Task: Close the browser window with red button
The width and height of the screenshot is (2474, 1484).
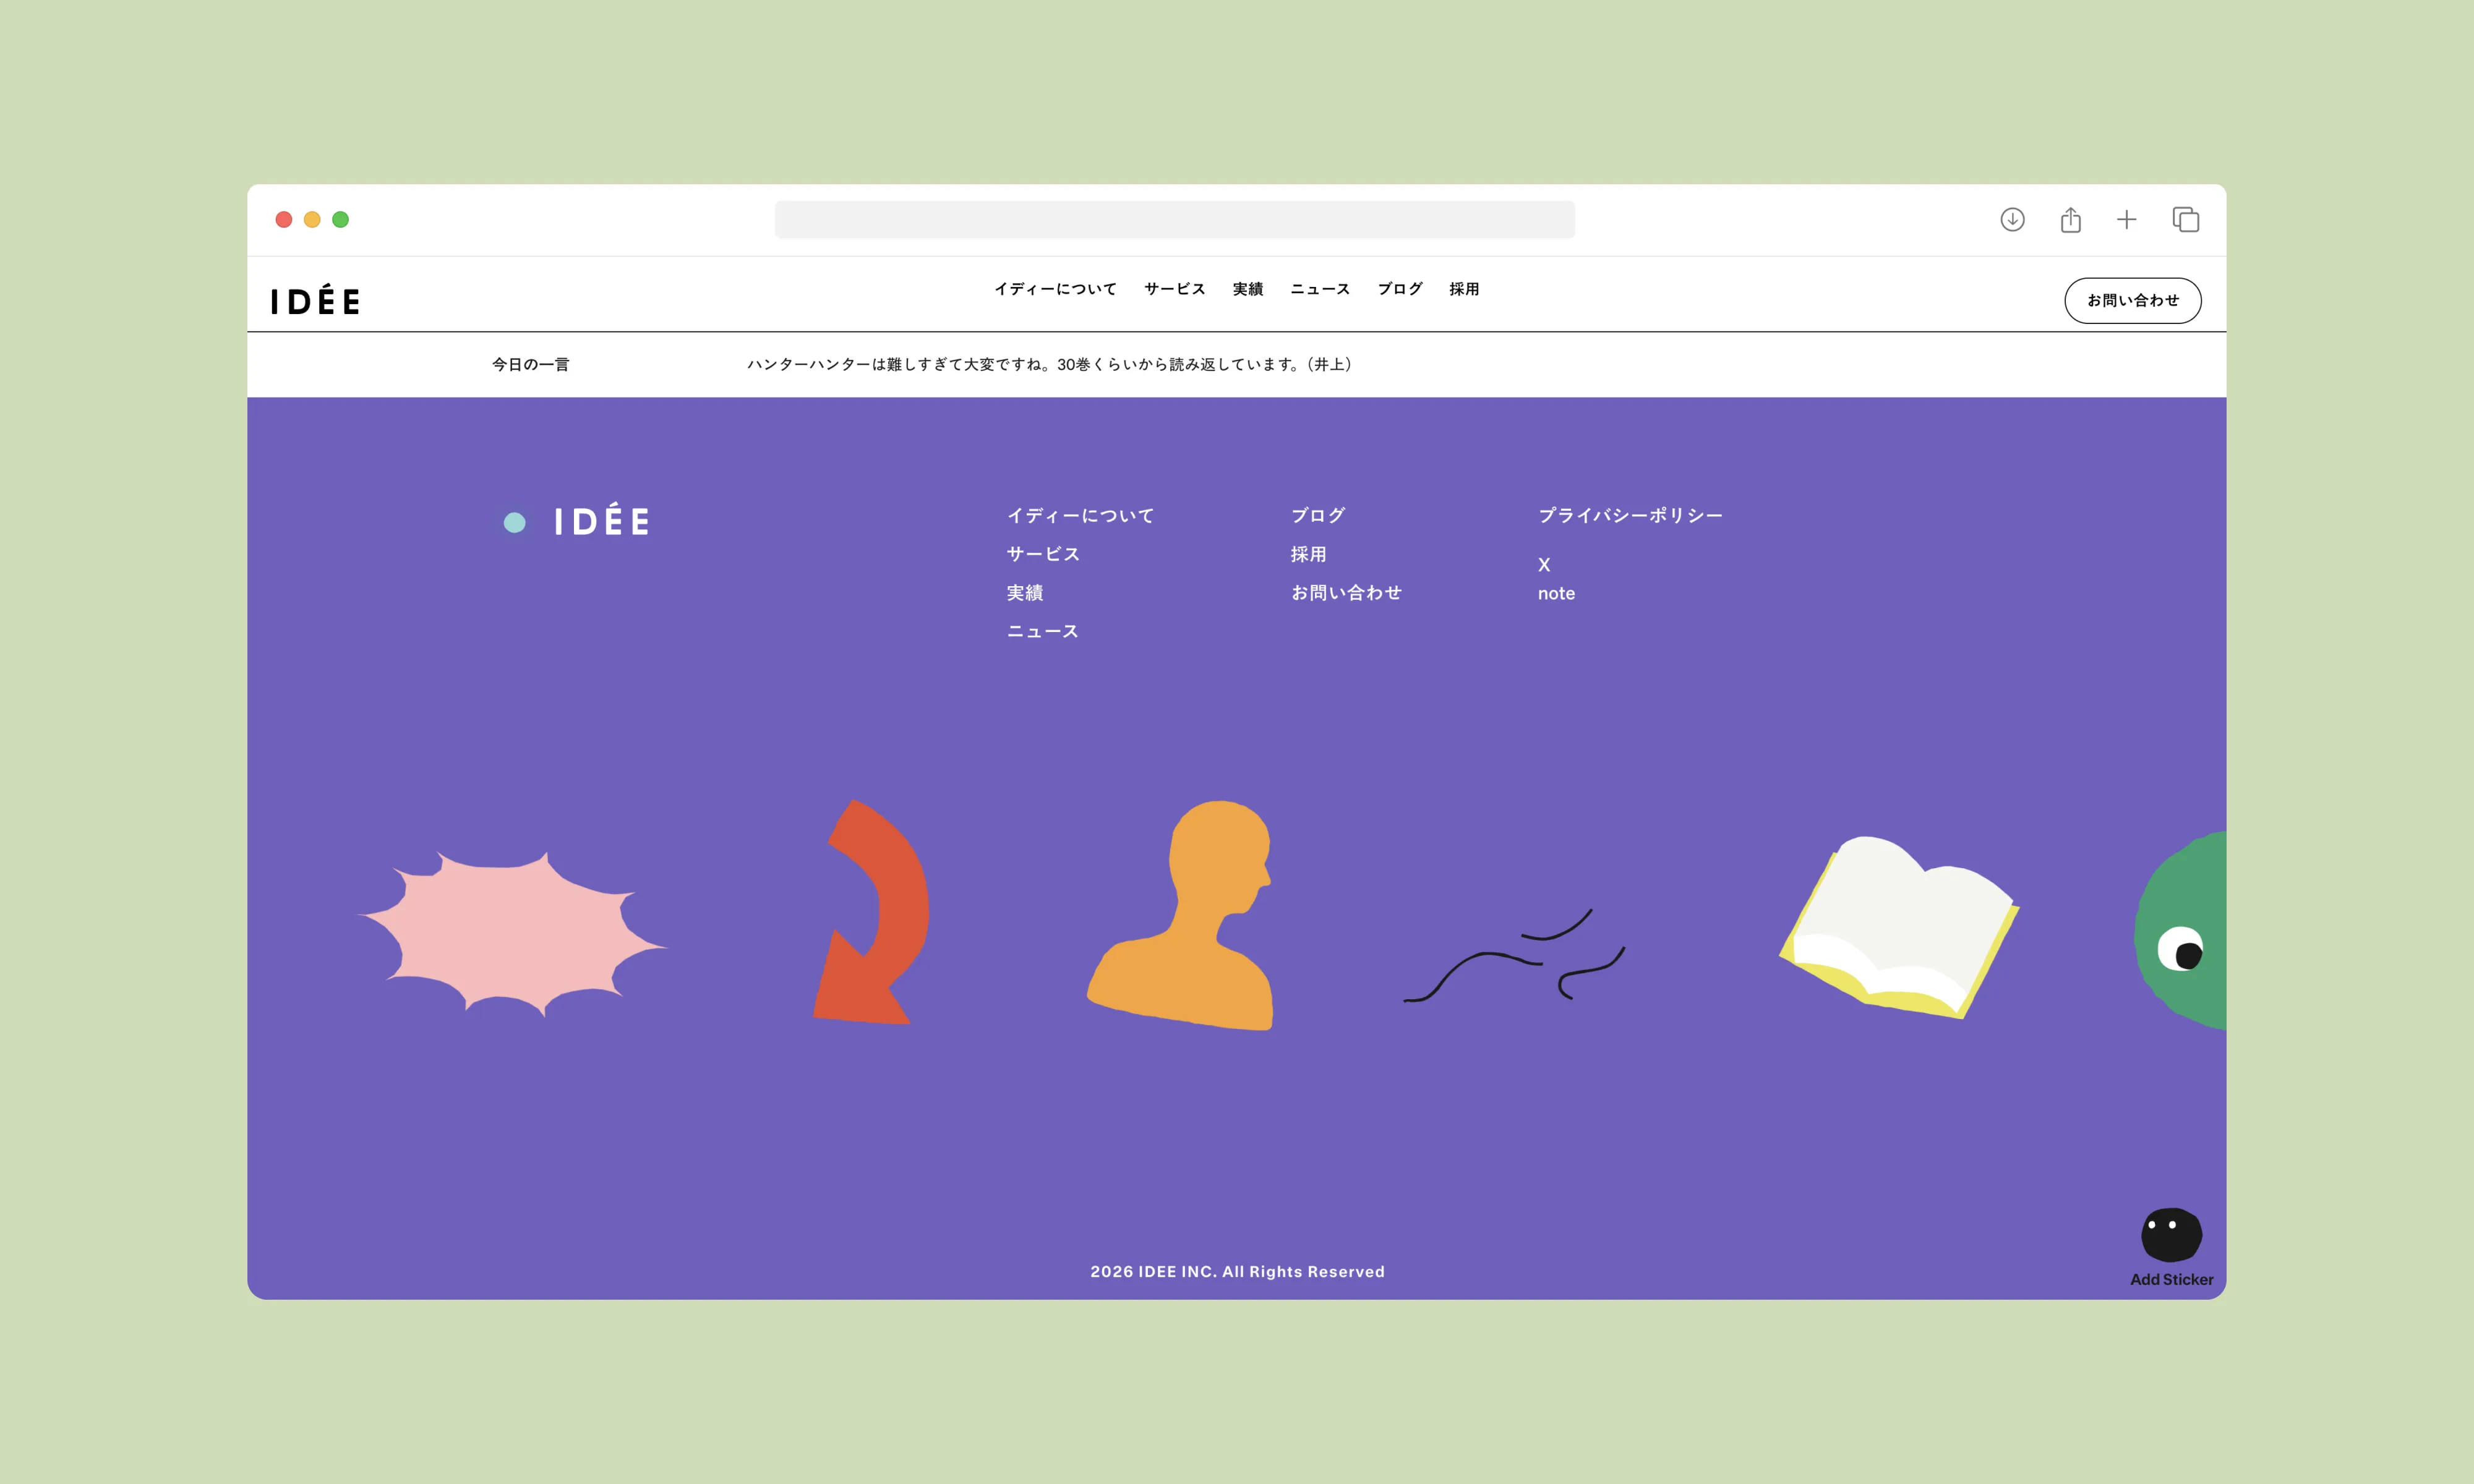Action: point(284,219)
